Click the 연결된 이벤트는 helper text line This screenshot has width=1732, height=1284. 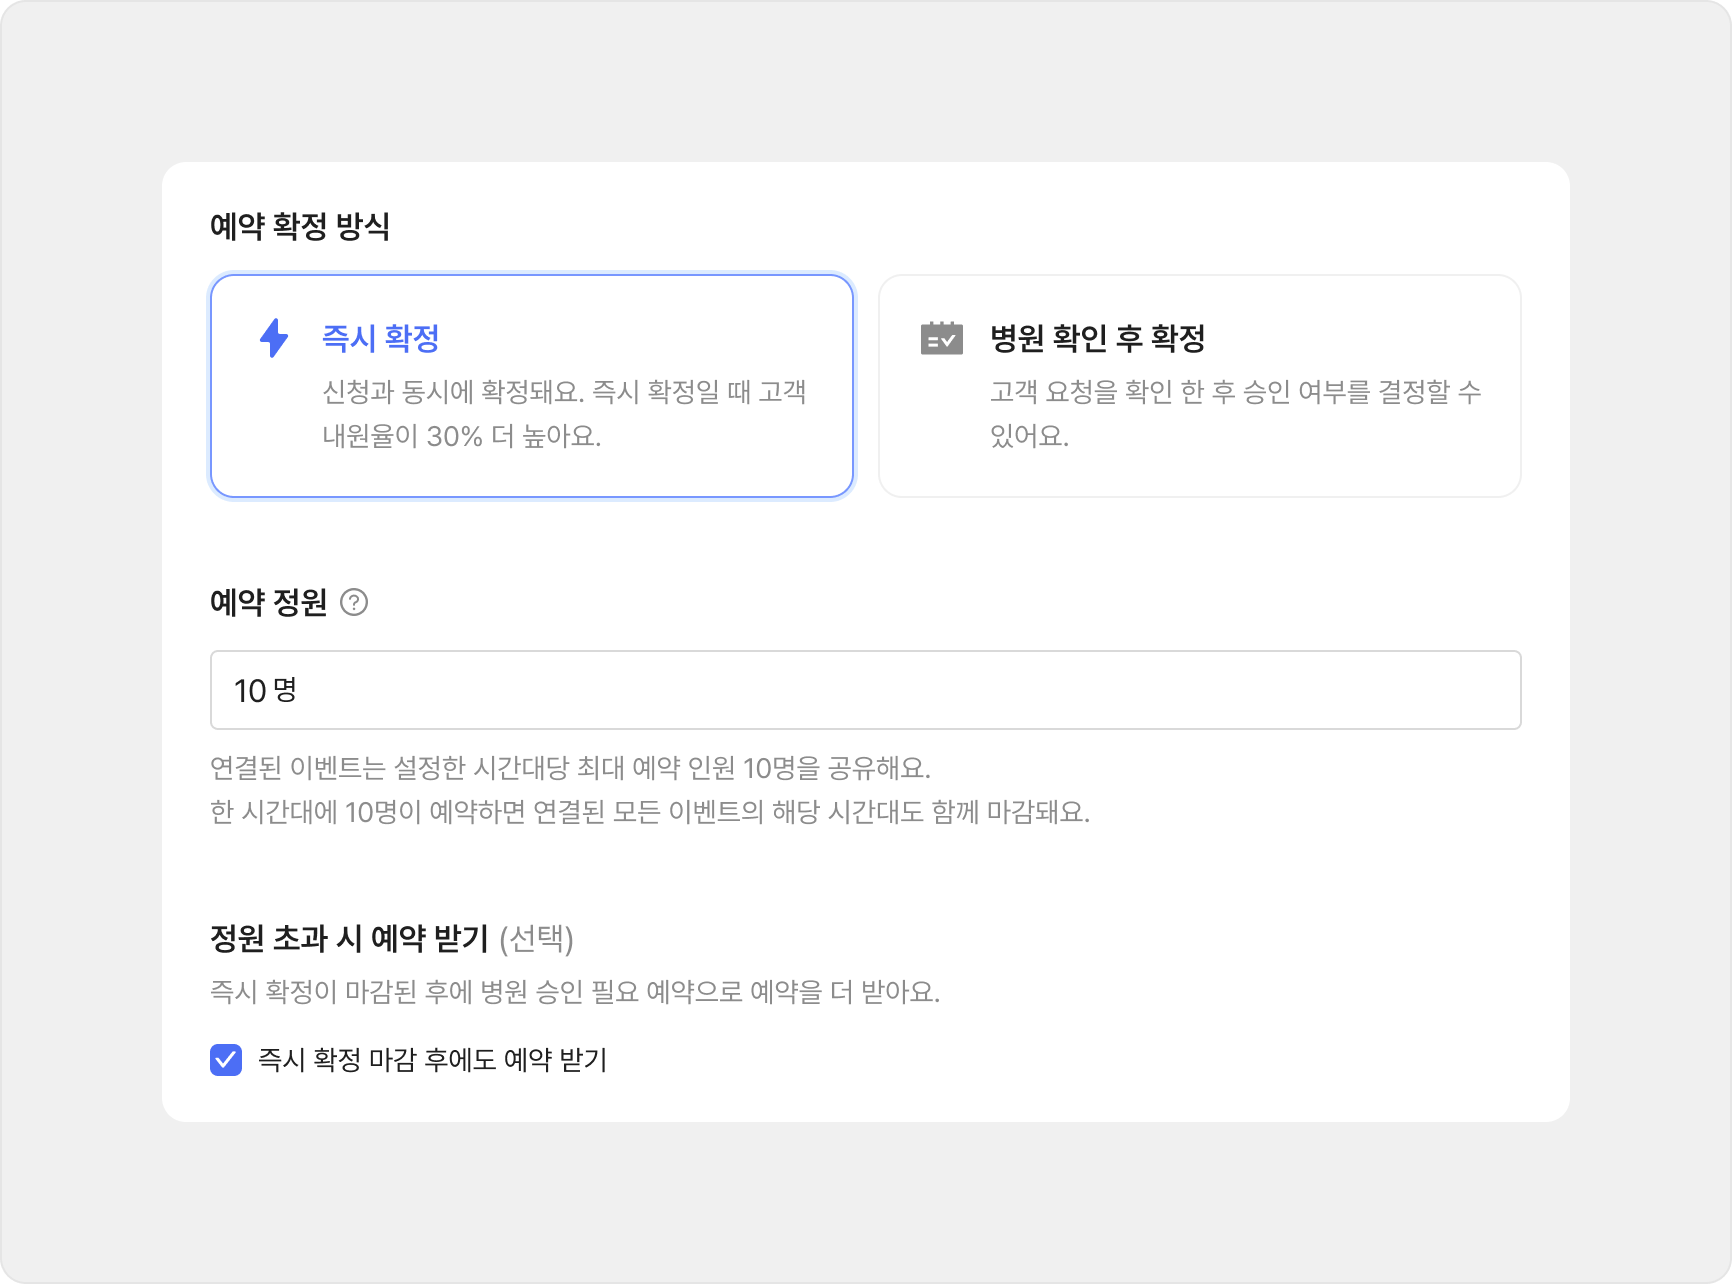click(x=570, y=768)
